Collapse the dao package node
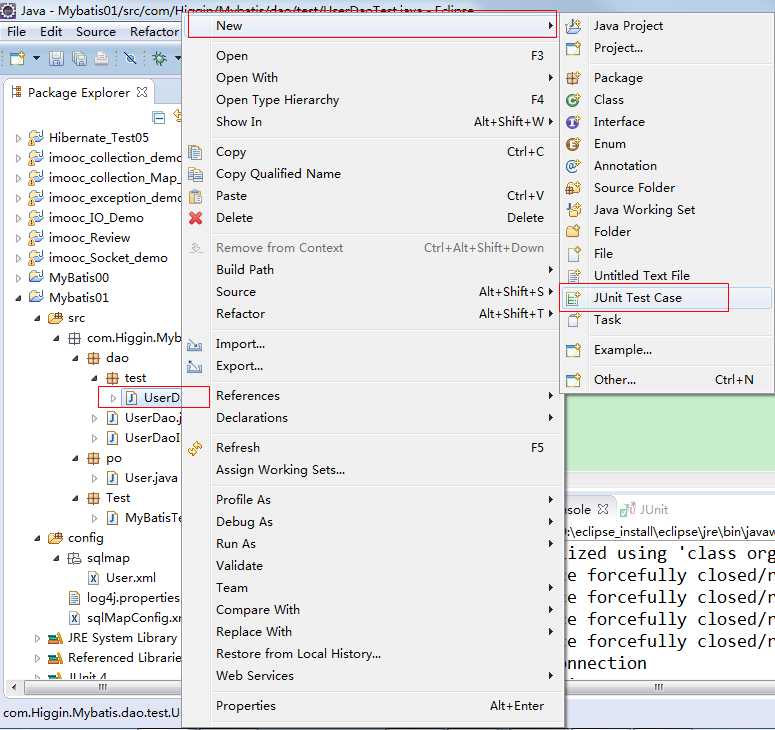 (75, 358)
